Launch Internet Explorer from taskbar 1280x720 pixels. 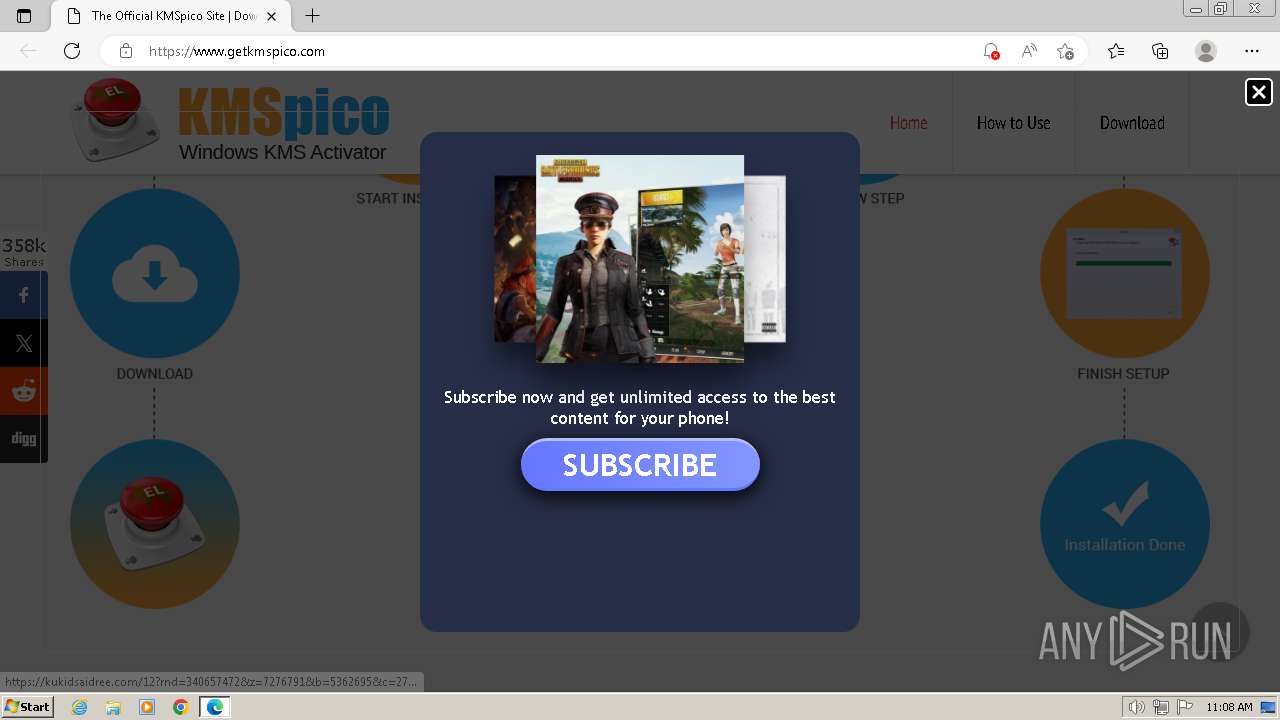[79, 707]
